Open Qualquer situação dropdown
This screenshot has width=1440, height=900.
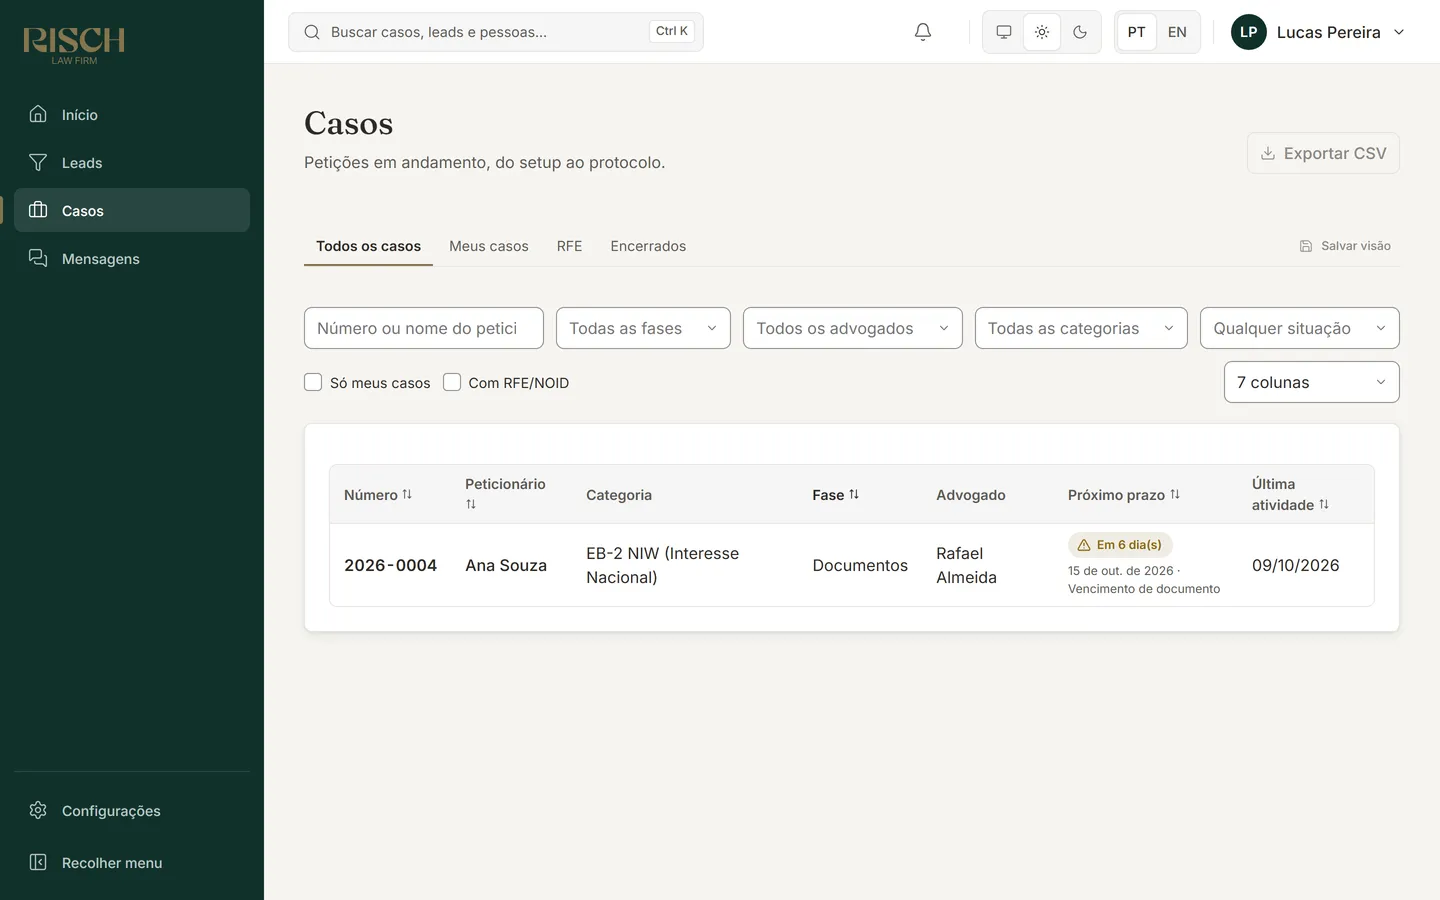click(1300, 328)
